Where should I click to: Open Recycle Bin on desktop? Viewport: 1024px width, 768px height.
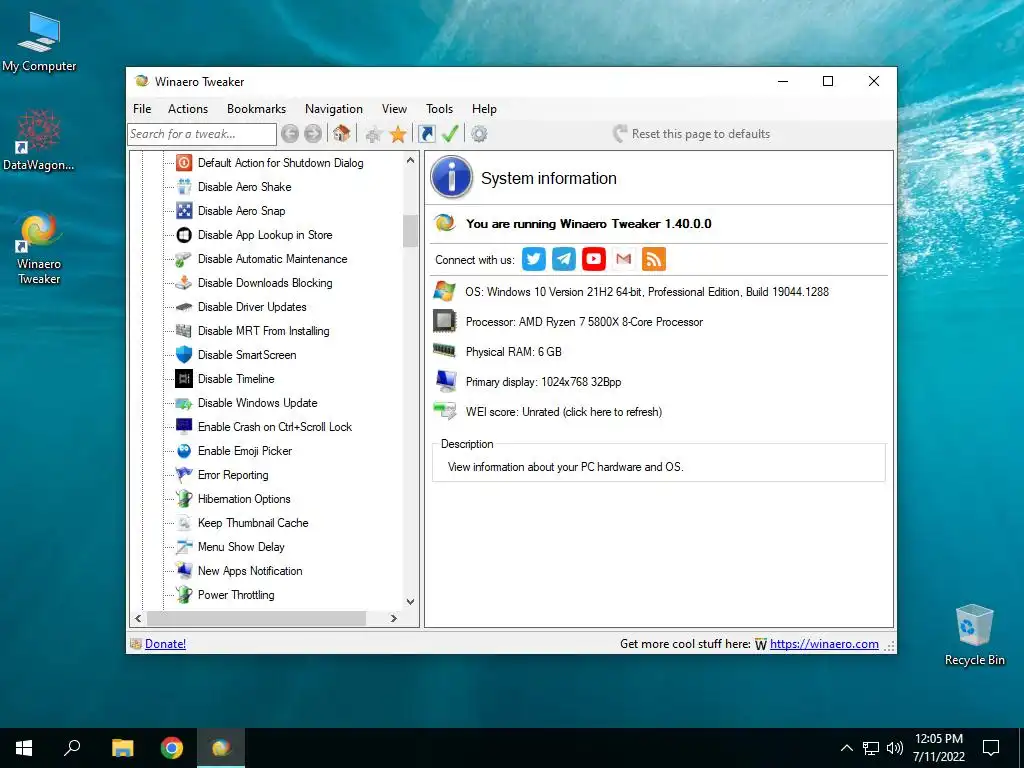974,635
